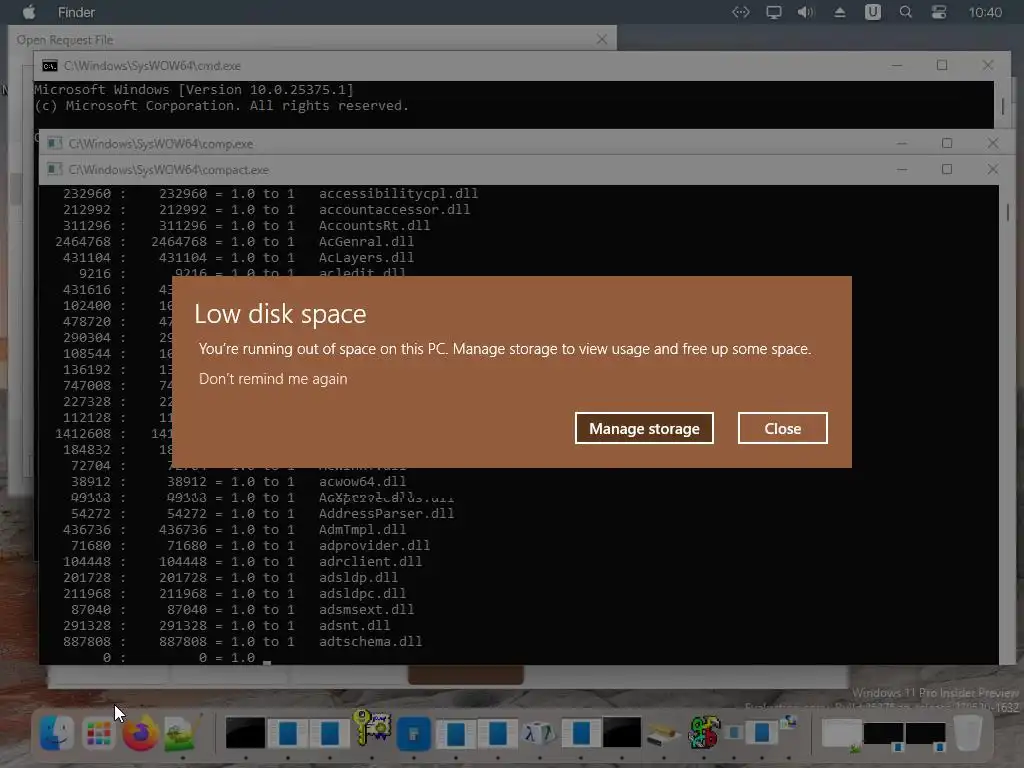
Task: Open the network connection icon in menu bar
Action: tap(741, 12)
